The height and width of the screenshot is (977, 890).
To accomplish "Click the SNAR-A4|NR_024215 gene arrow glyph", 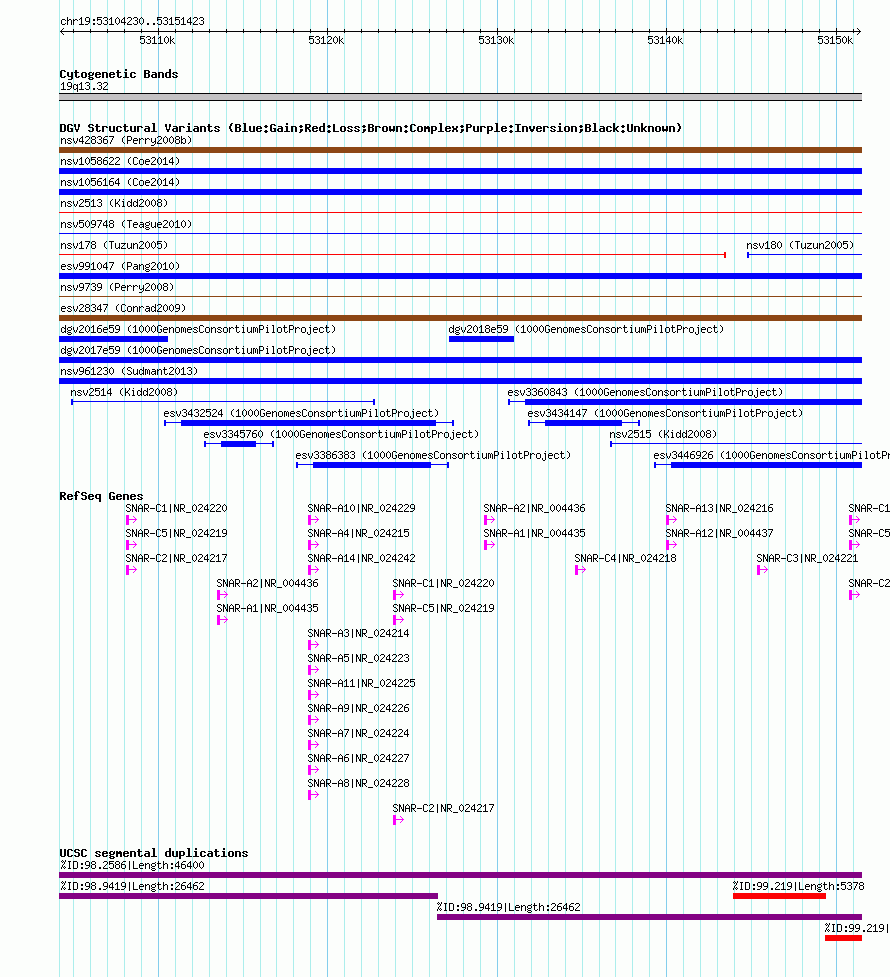I will point(313,545).
